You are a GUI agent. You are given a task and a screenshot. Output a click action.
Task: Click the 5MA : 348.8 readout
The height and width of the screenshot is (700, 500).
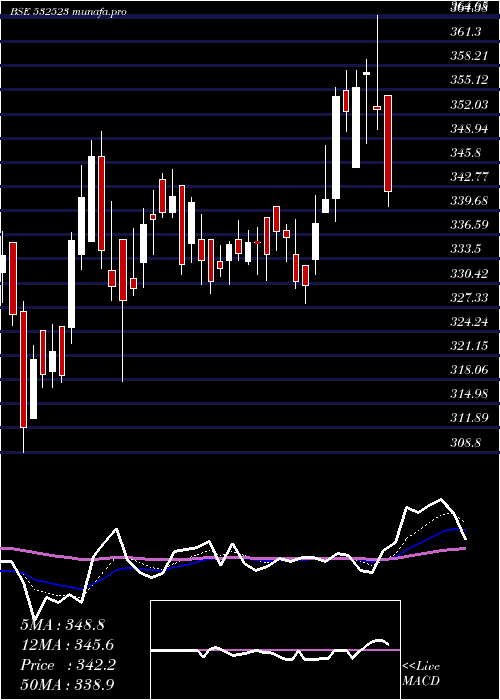(x=62, y=625)
